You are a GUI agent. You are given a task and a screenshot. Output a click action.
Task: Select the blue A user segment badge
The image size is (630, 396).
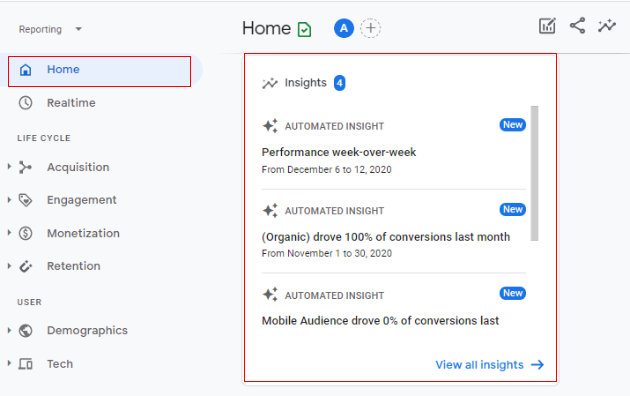[x=344, y=28]
